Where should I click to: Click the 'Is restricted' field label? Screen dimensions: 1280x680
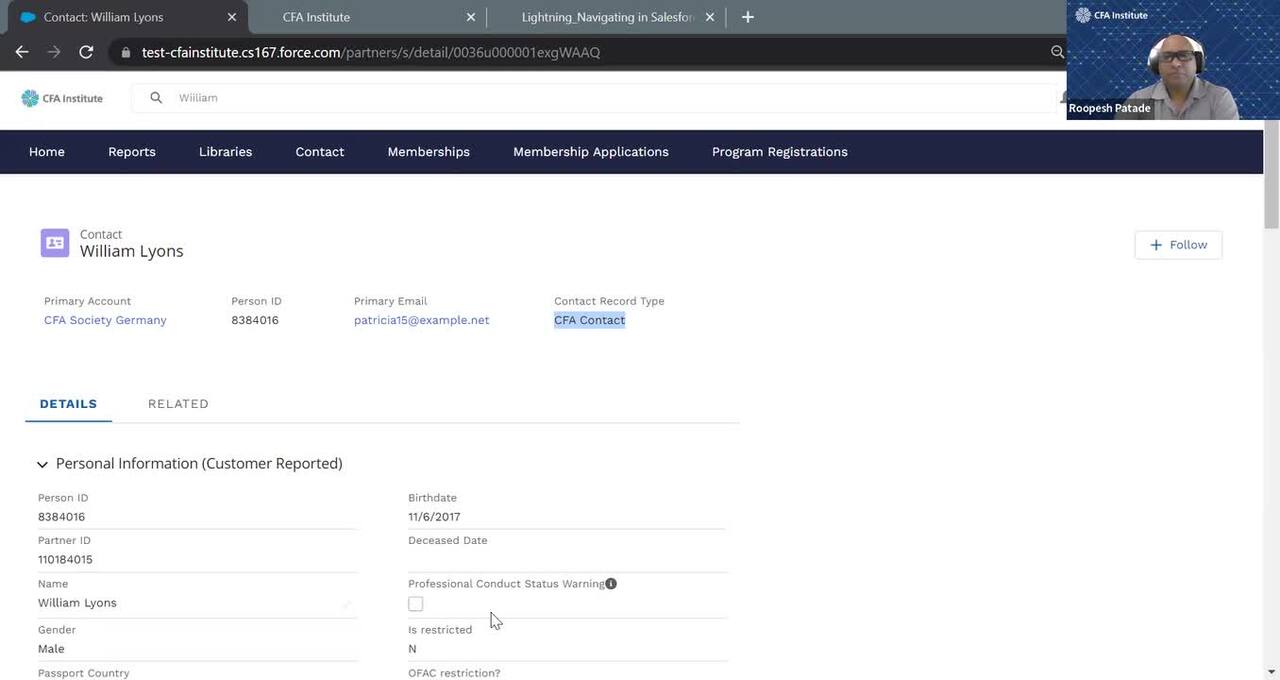click(440, 630)
